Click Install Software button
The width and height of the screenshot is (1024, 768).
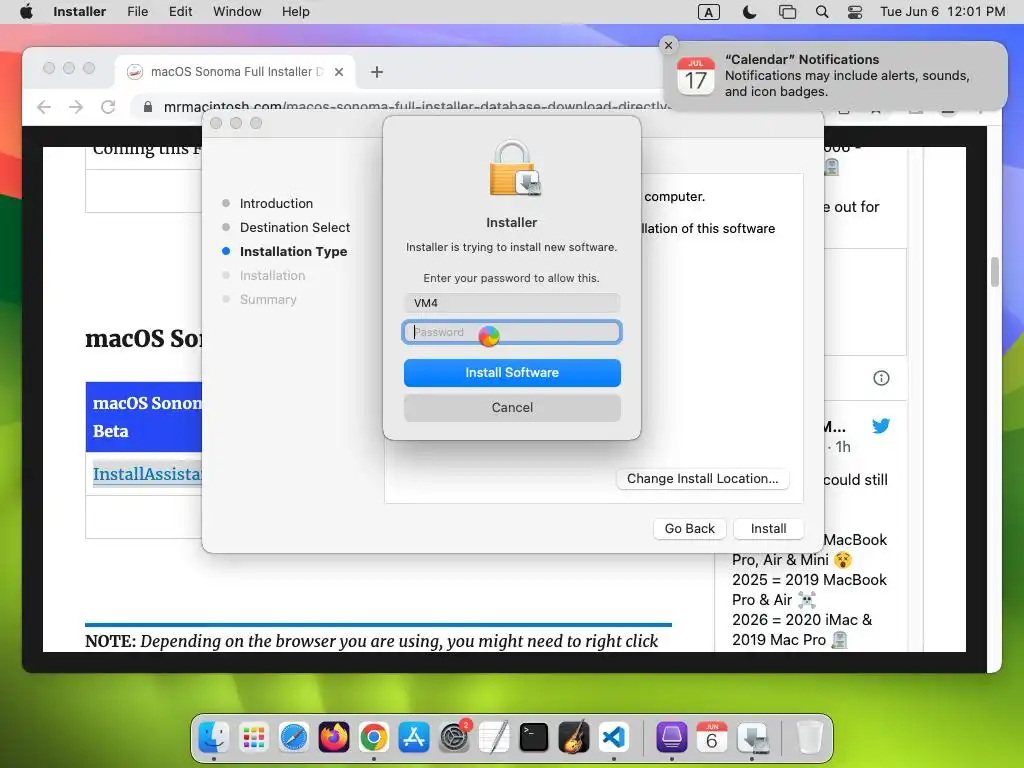[512, 373]
